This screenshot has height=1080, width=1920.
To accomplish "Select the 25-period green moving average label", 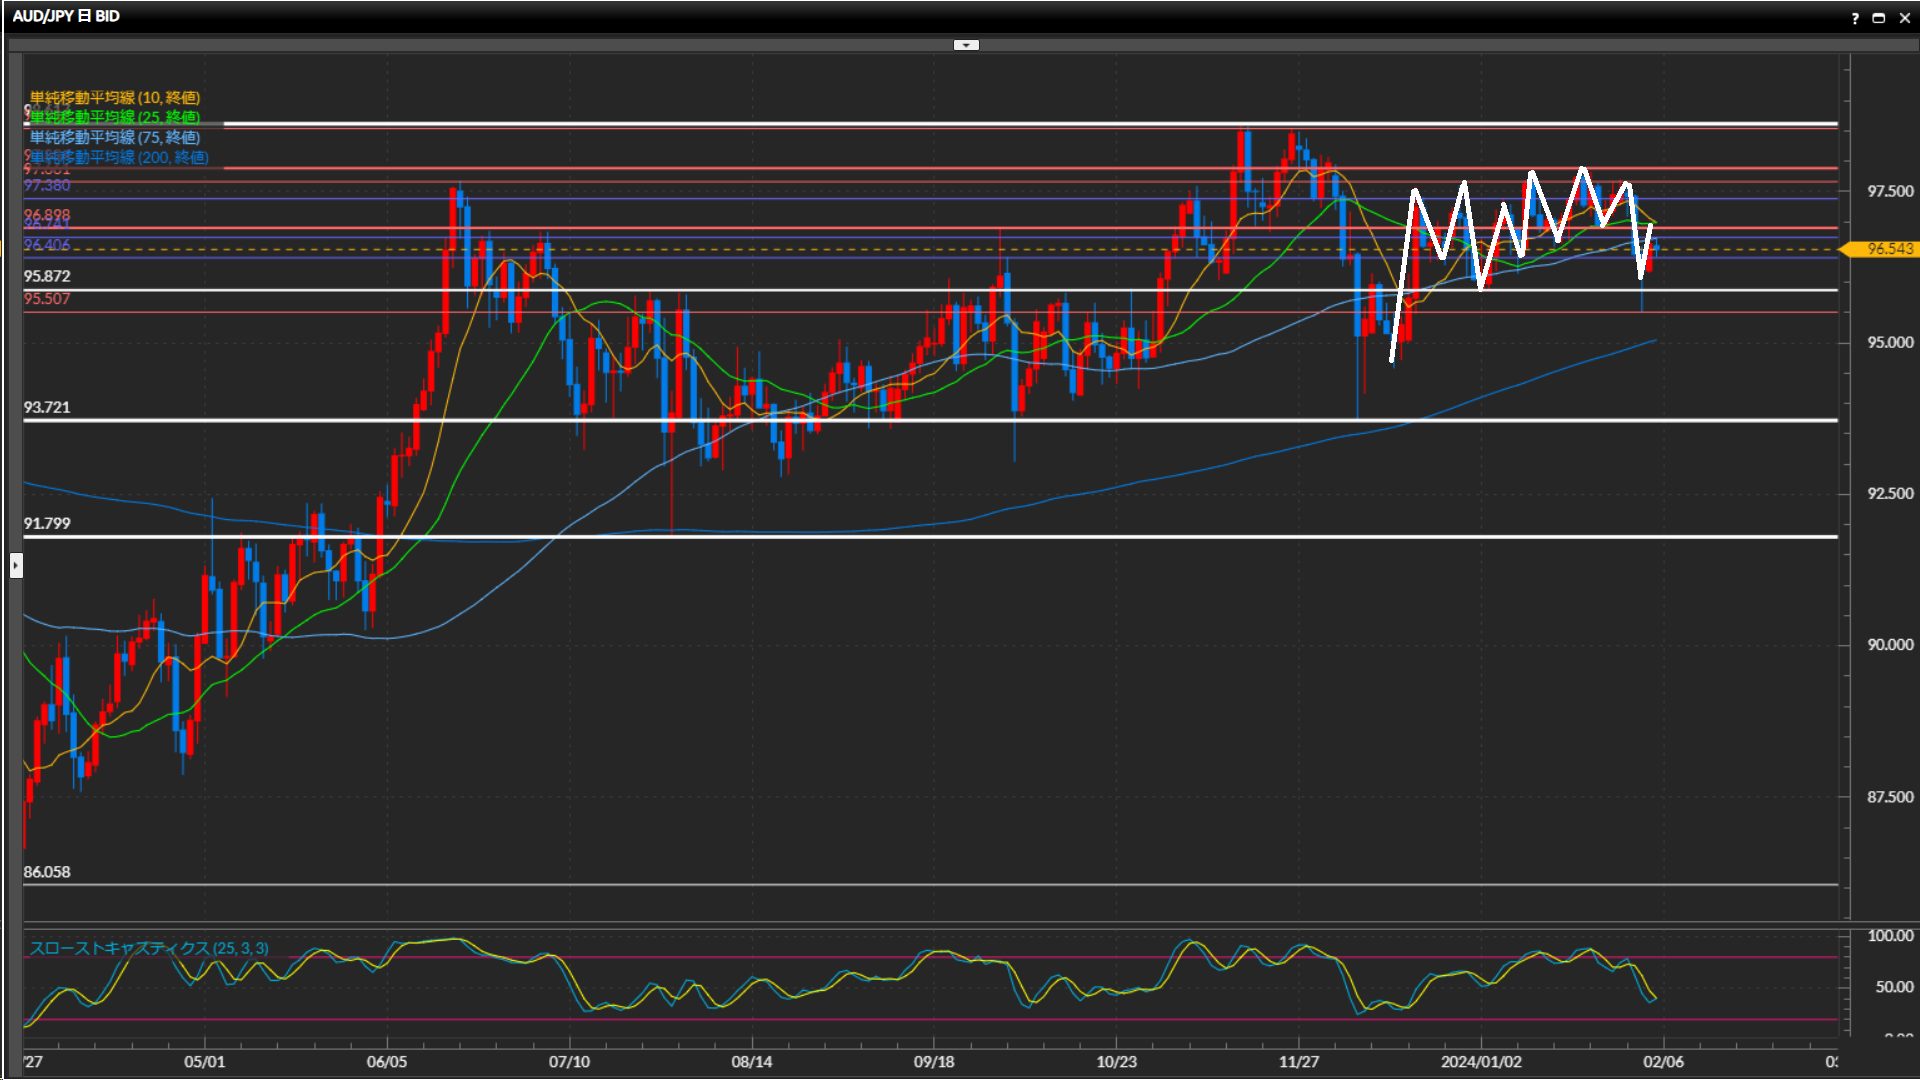I will click(x=115, y=117).
